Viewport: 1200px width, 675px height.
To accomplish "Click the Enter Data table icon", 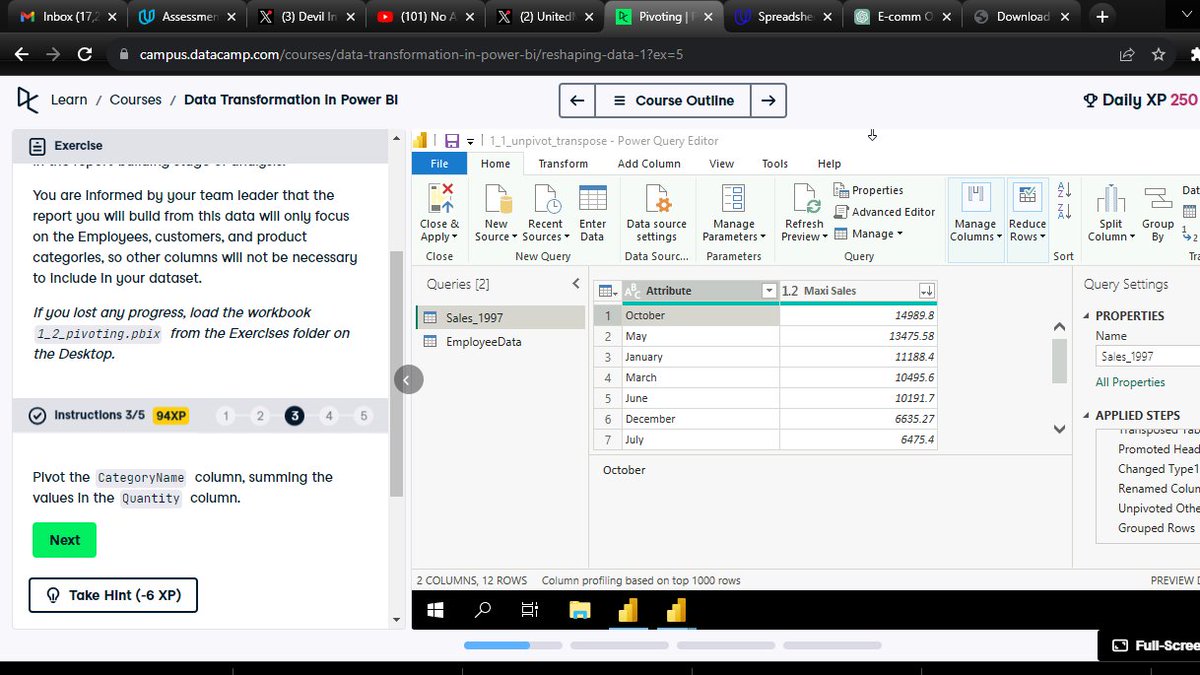I will tap(593, 199).
